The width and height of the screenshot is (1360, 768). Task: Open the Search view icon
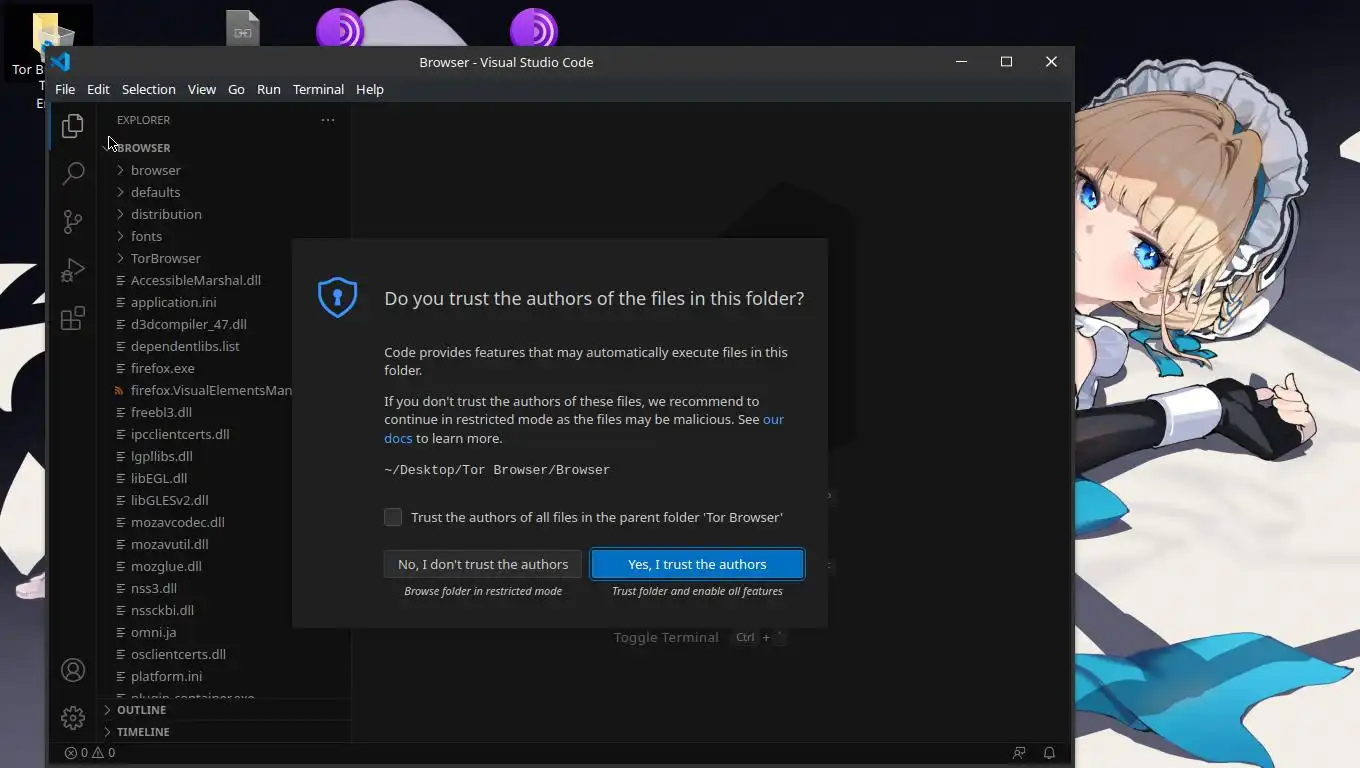[73, 173]
